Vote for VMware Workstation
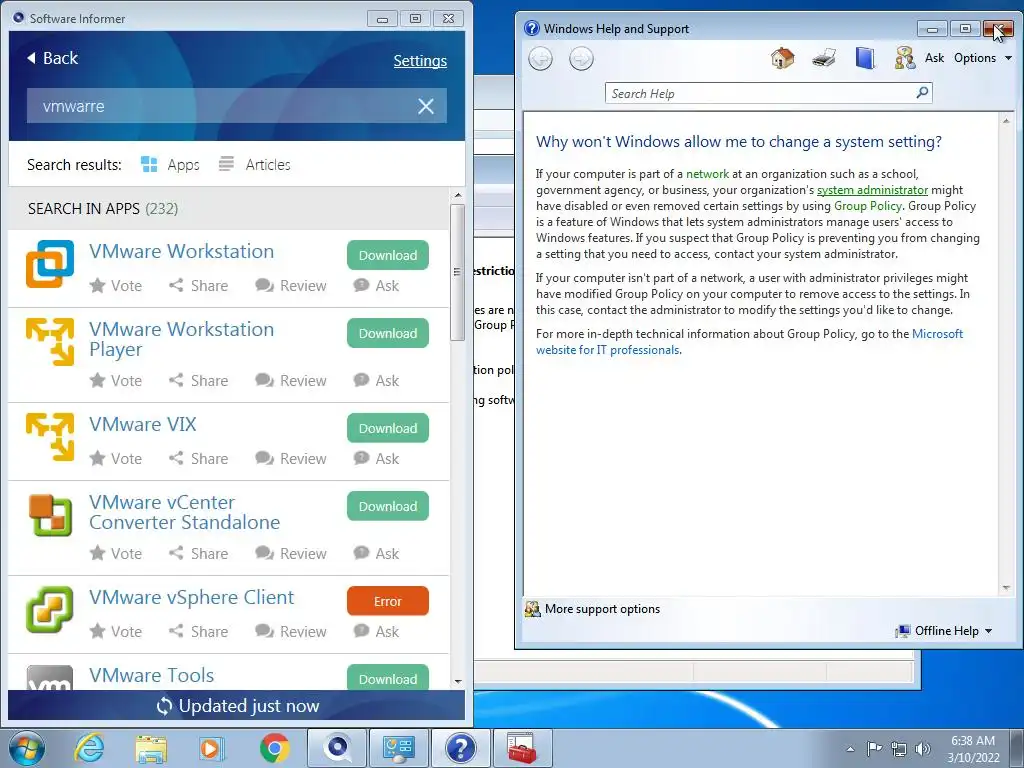 116,285
